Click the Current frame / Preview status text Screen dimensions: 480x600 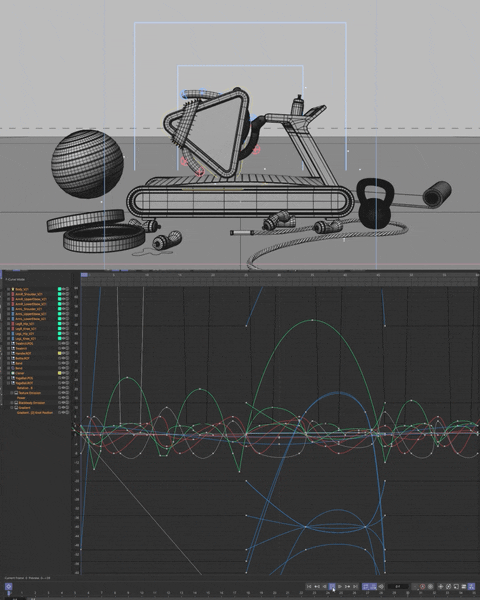coord(27,578)
